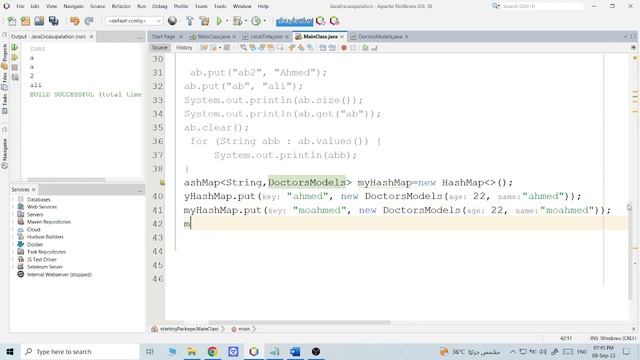Click the Source view button
The height and width of the screenshot is (360, 640).
(x=160, y=48)
